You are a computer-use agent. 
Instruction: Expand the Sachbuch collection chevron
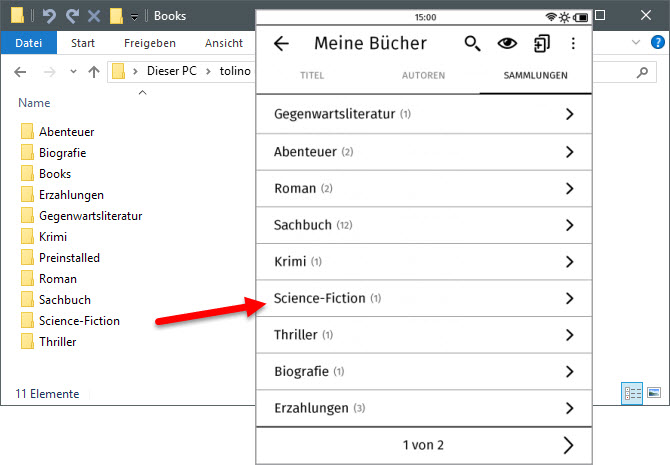pyautogui.click(x=569, y=225)
